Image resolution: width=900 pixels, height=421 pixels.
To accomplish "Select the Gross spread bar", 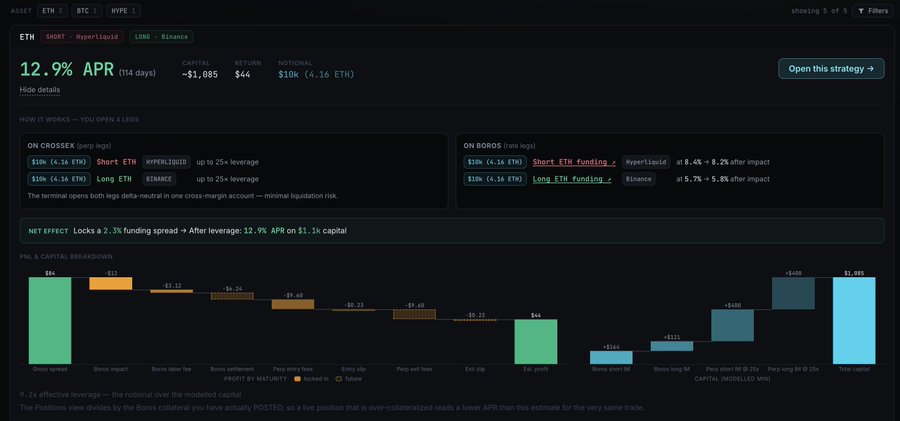I will click(50, 320).
